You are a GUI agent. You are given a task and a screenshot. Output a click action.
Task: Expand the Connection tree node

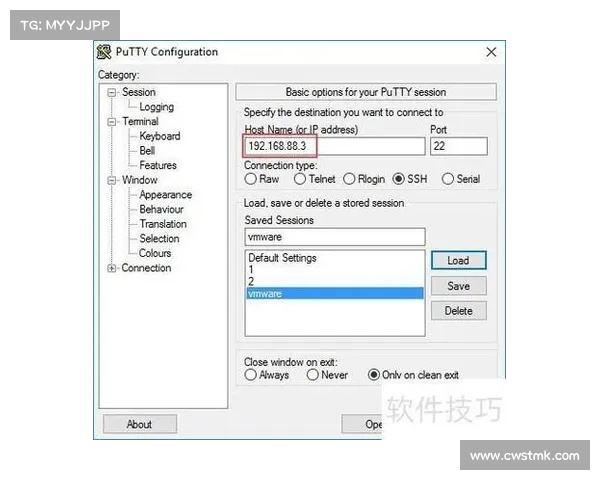tap(112, 268)
